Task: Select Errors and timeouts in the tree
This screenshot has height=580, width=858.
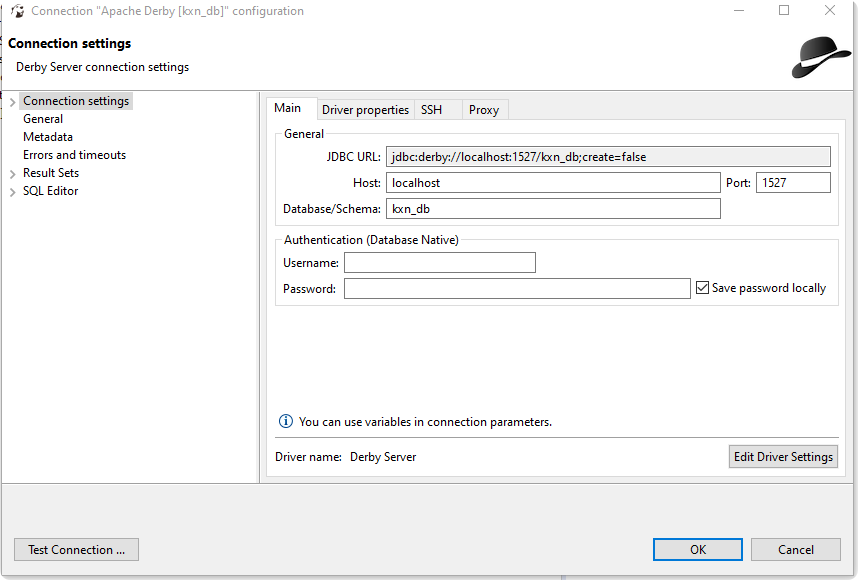Action: (x=74, y=155)
